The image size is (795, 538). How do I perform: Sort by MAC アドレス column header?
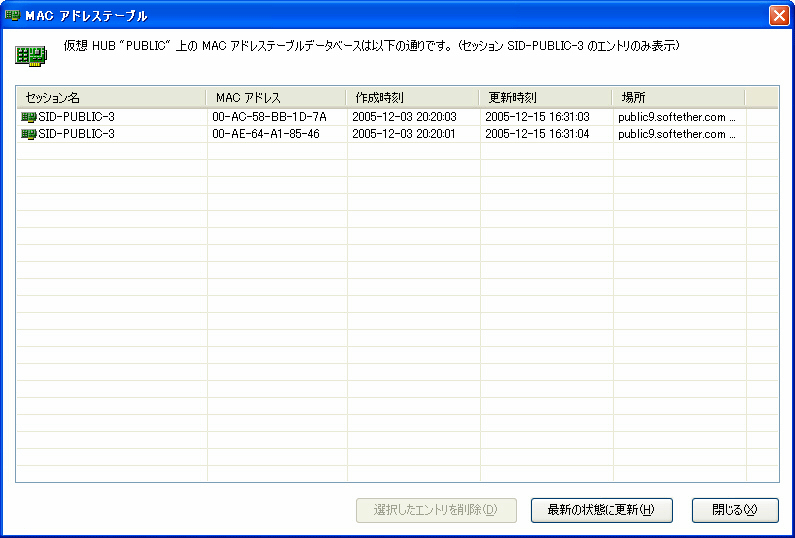(x=276, y=97)
